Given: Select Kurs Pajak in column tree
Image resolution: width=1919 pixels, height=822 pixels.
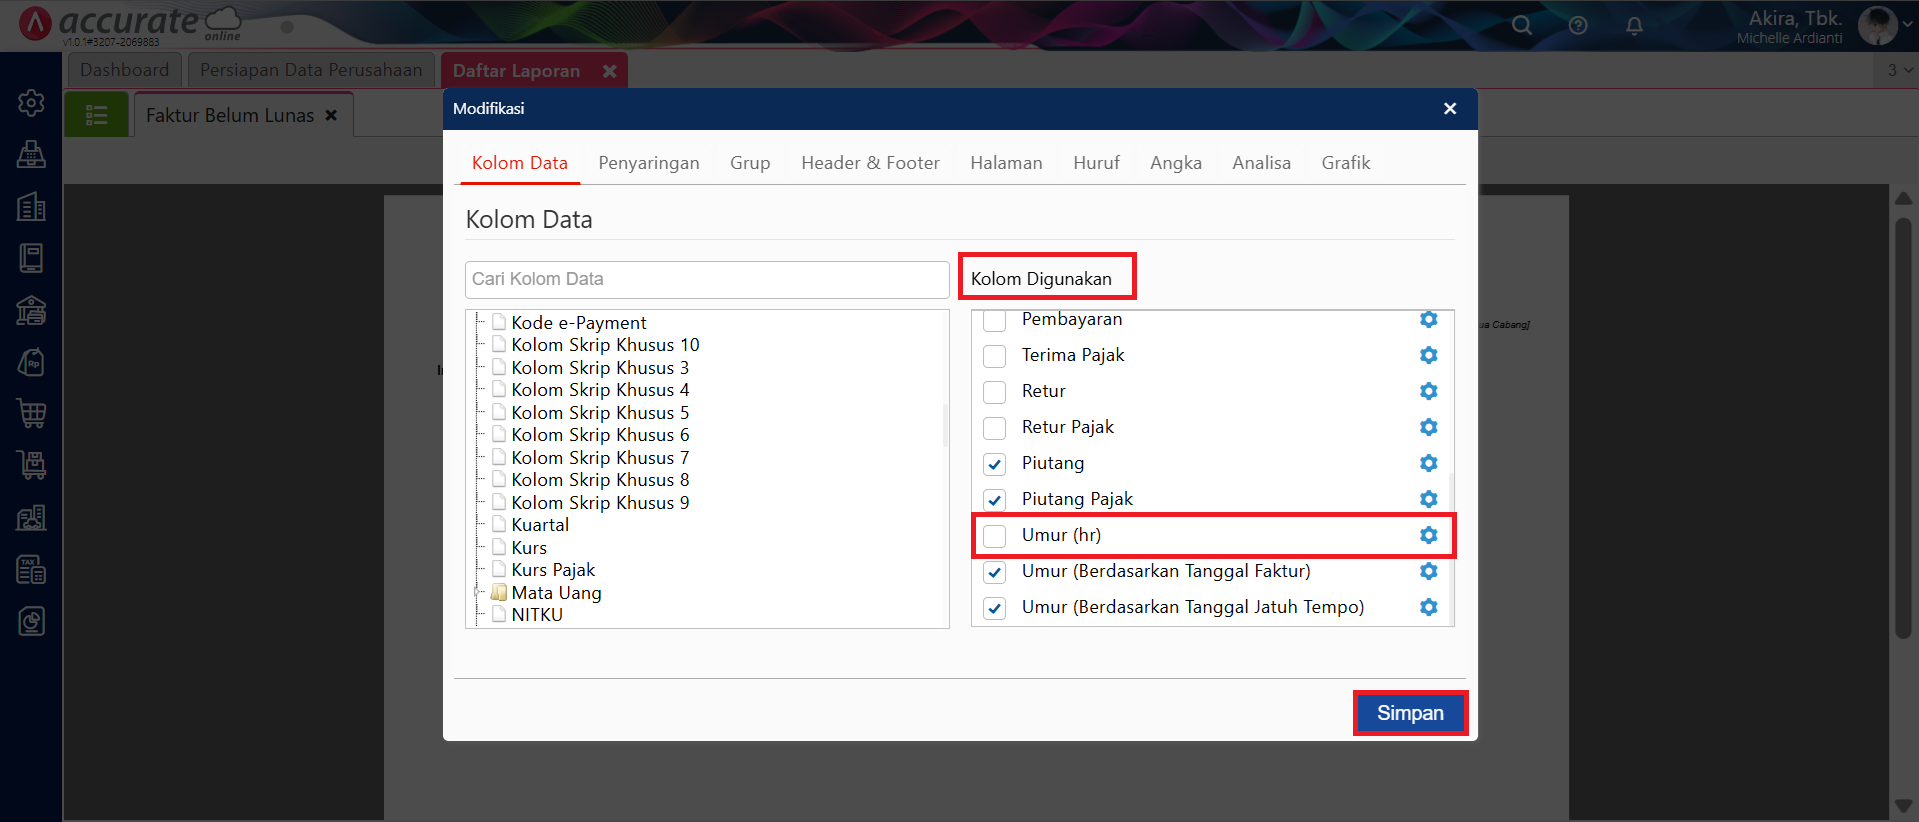Looking at the screenshot, I should [x=552, y=570].
